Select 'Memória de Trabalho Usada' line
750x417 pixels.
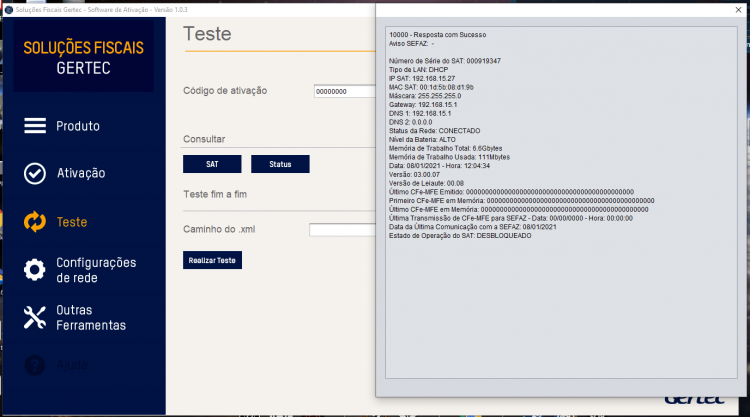point(449,157)
